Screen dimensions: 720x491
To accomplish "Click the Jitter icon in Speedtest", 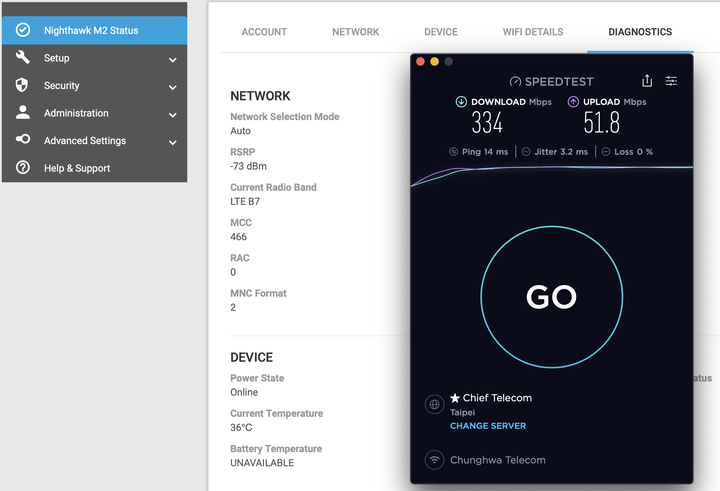I will click(526, 152).
